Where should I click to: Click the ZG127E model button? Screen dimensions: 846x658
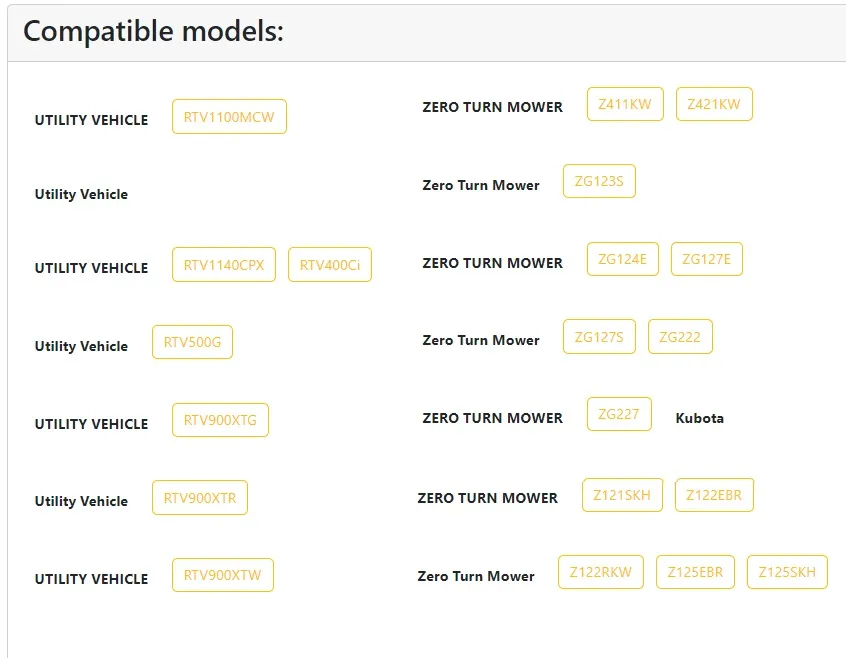click(x=706, y=259)
